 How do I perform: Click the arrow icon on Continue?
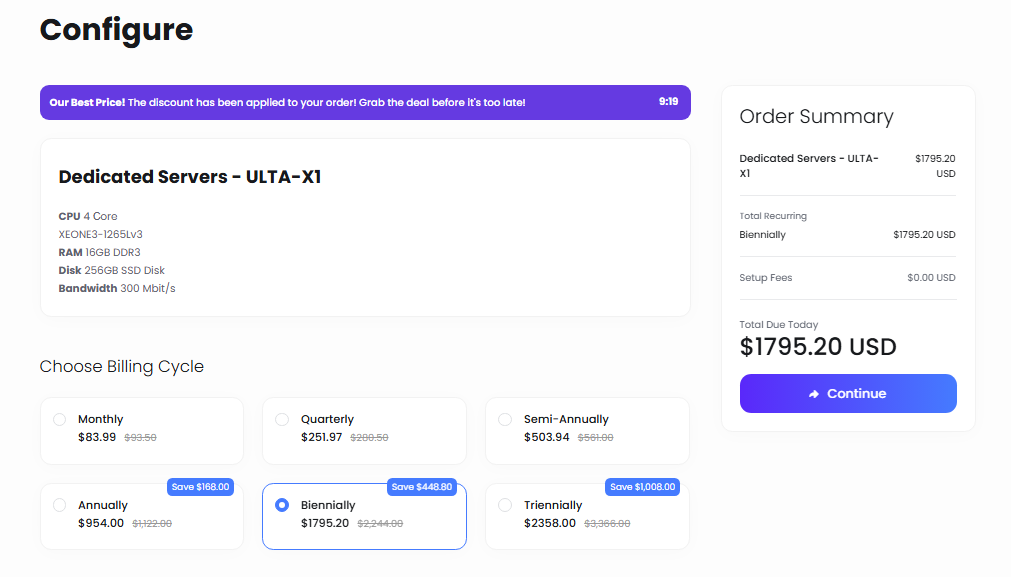point(814,394)
